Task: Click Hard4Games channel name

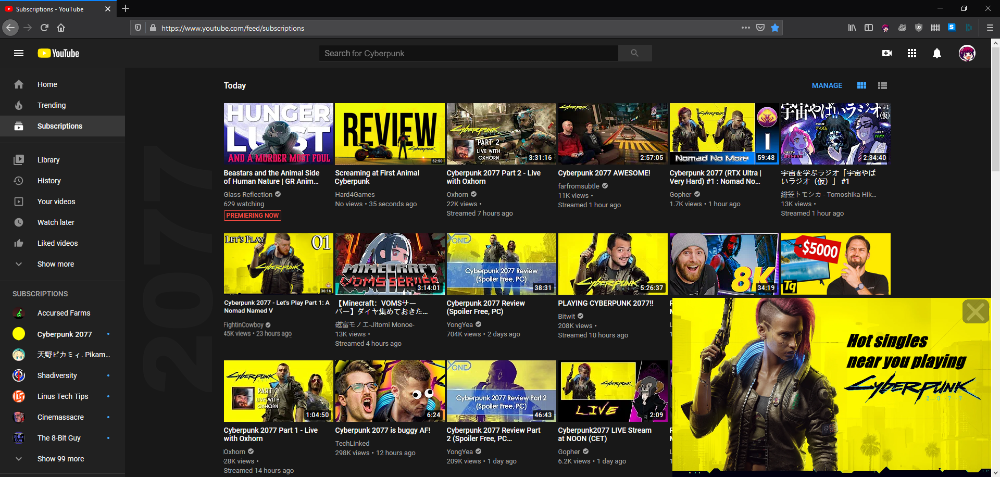Action: click(355, 194)
